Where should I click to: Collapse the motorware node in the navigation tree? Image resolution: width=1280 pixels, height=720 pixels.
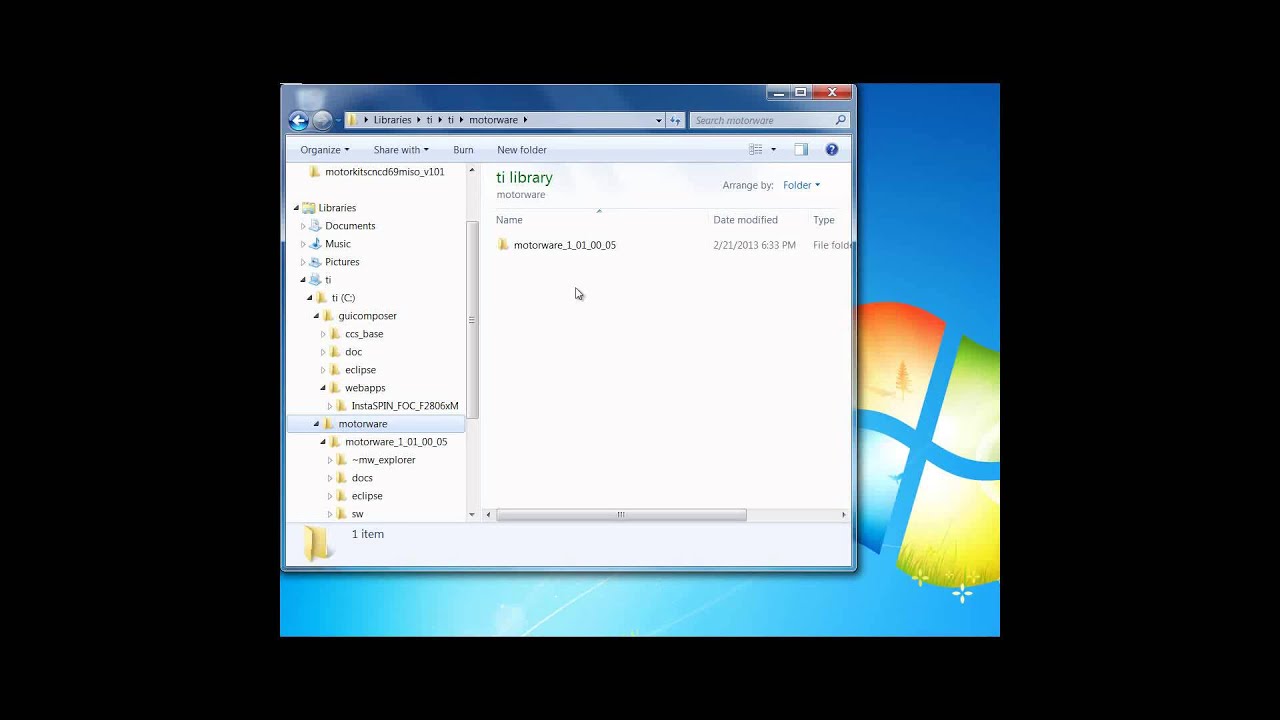coord(317,424)
